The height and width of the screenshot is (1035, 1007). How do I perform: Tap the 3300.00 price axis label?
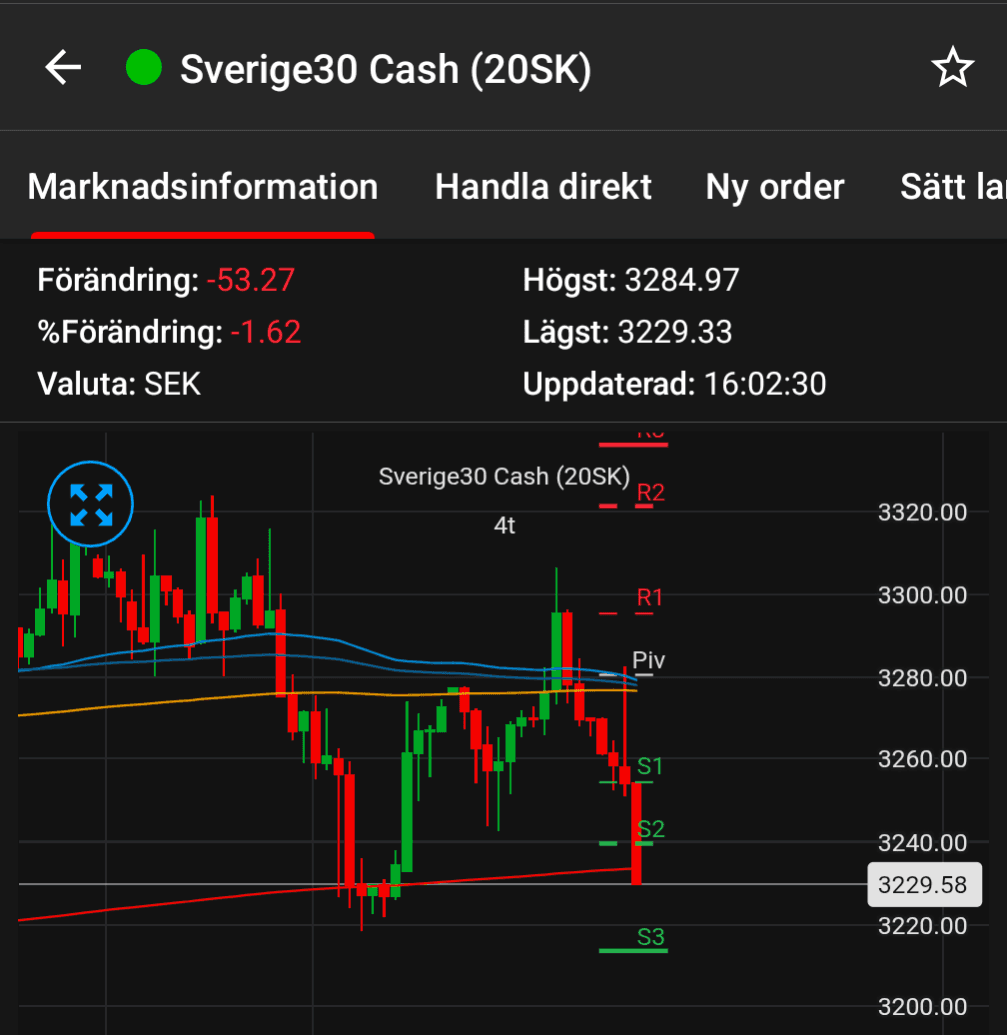(x=922, y=595)
